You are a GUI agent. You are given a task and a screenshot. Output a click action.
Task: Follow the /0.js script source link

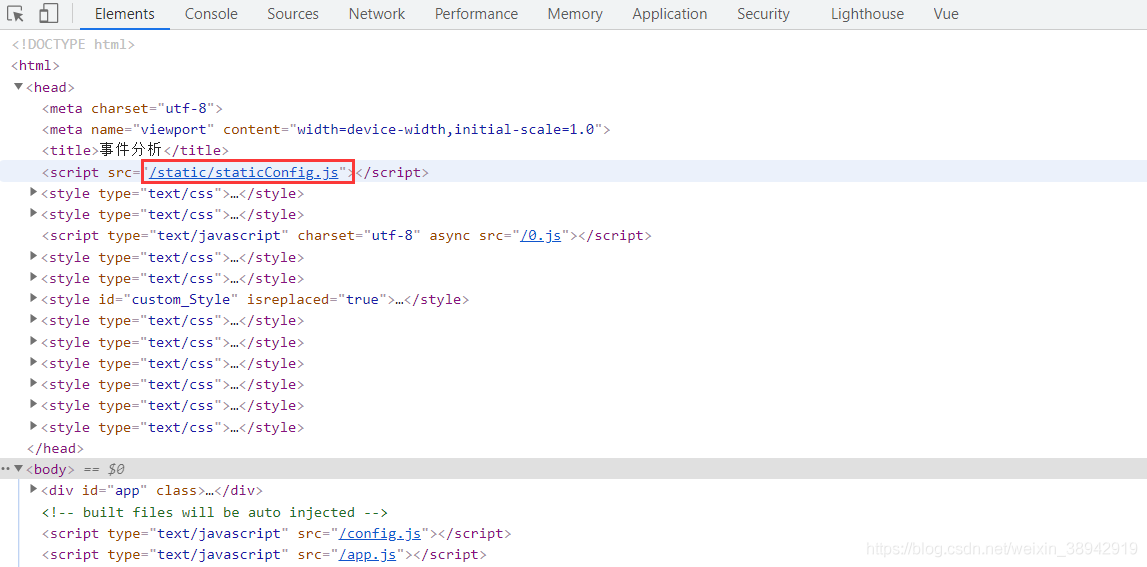[x=540, y=236]
